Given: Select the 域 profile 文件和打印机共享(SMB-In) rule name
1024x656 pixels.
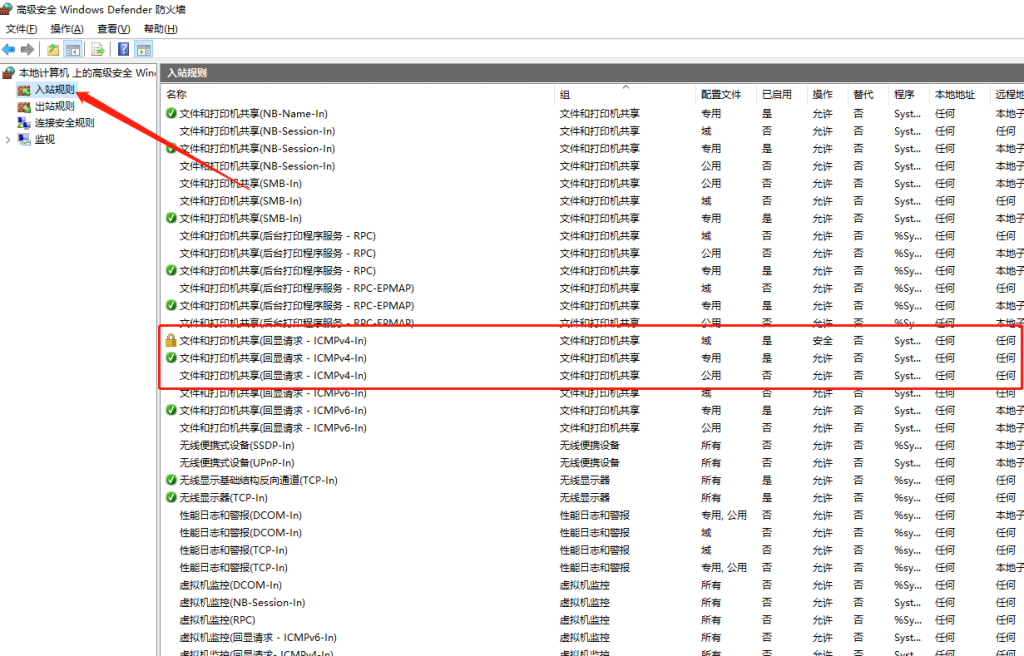Looking at the screenshot, I should coord(240,201).
